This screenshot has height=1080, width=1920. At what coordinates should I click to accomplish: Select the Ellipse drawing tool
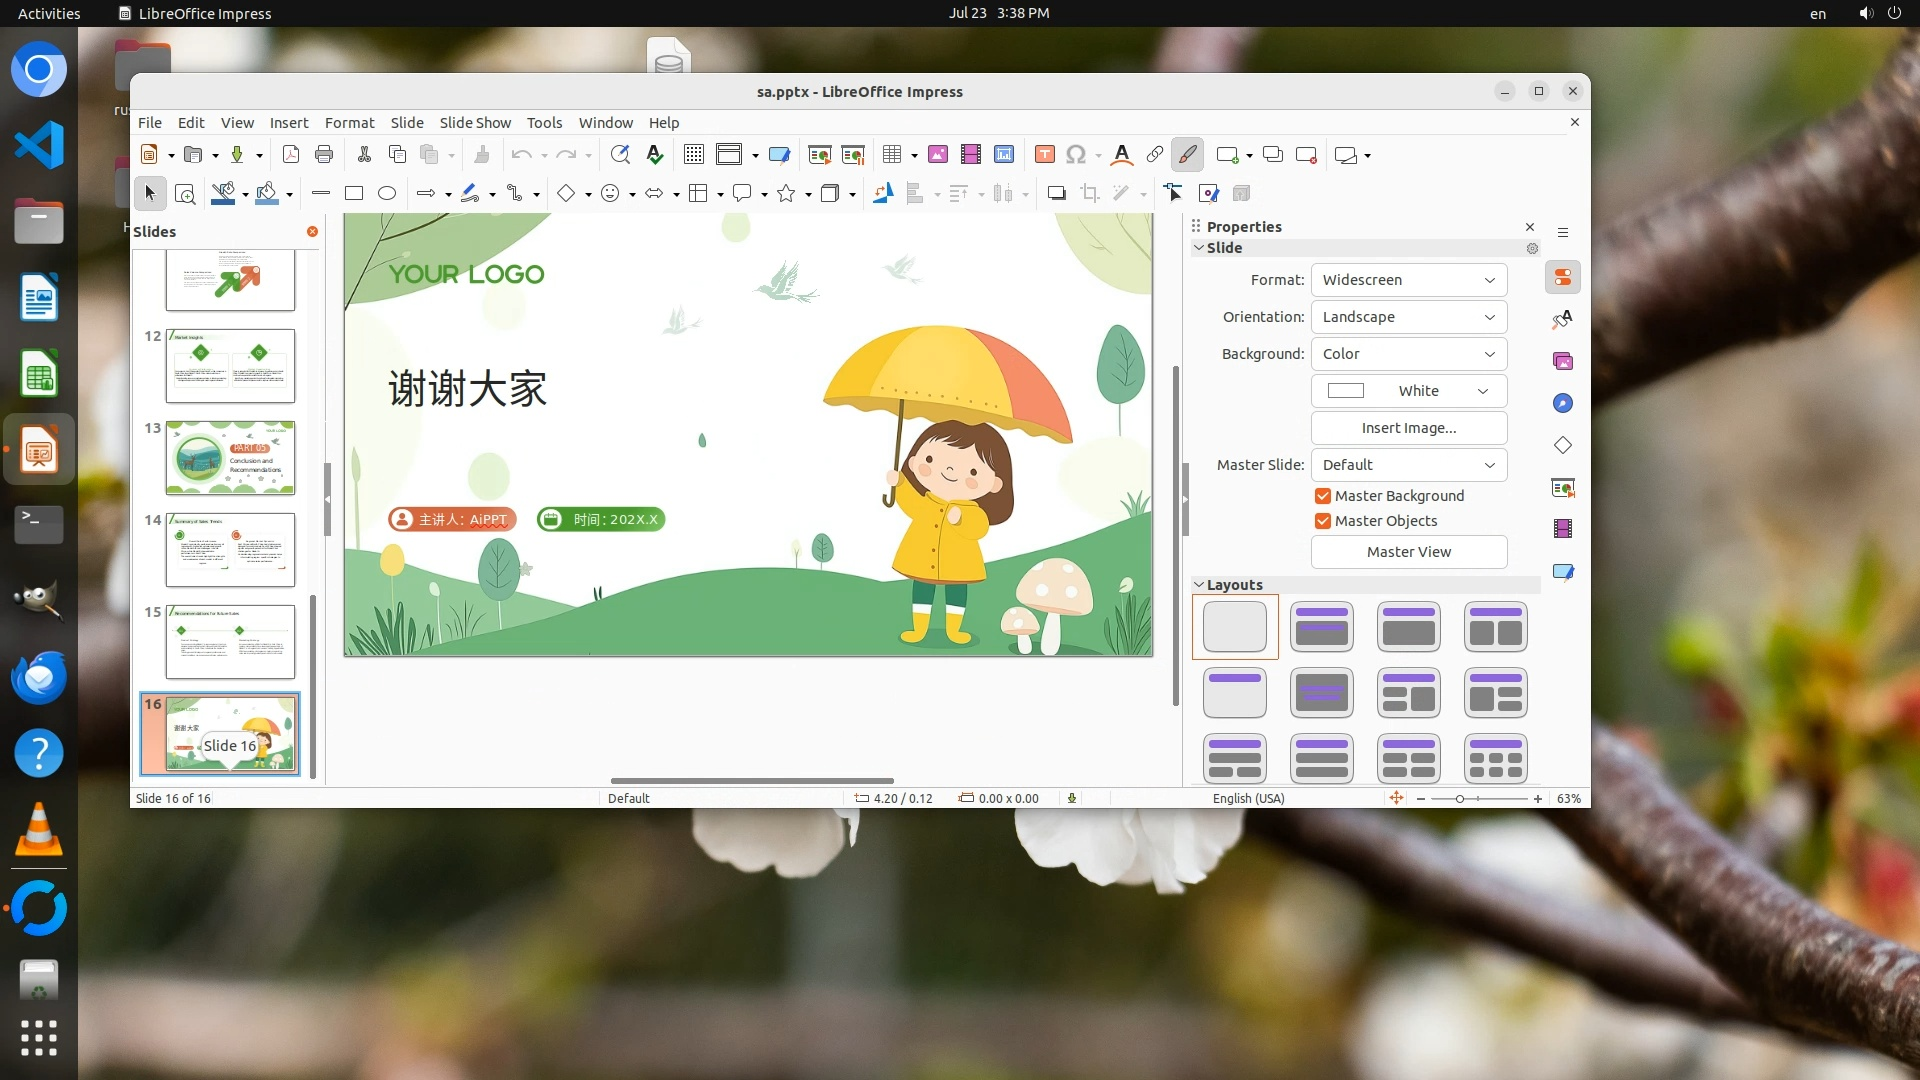tap(387, 193)
